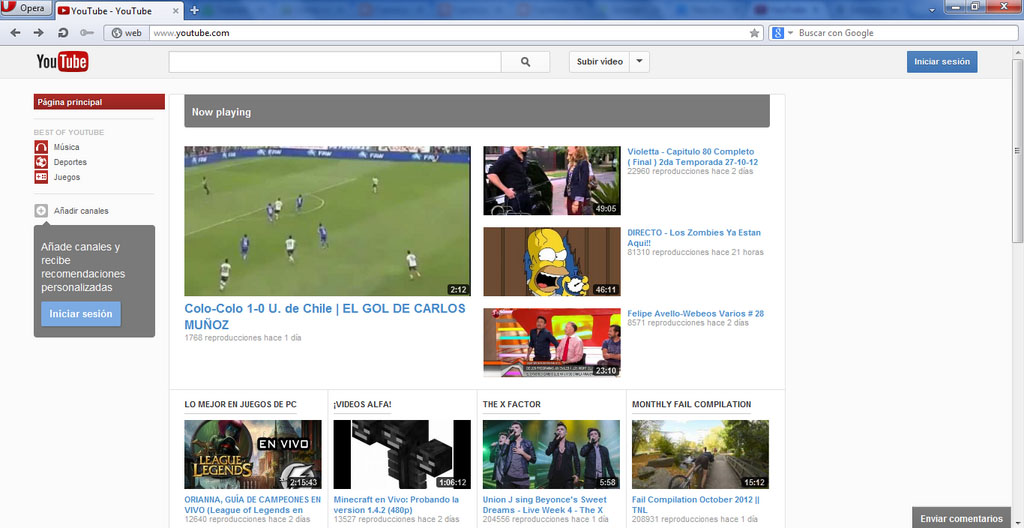Click the Subir vídeo button
Viewport: 1024px width, 528px height.
click(600, 61)
